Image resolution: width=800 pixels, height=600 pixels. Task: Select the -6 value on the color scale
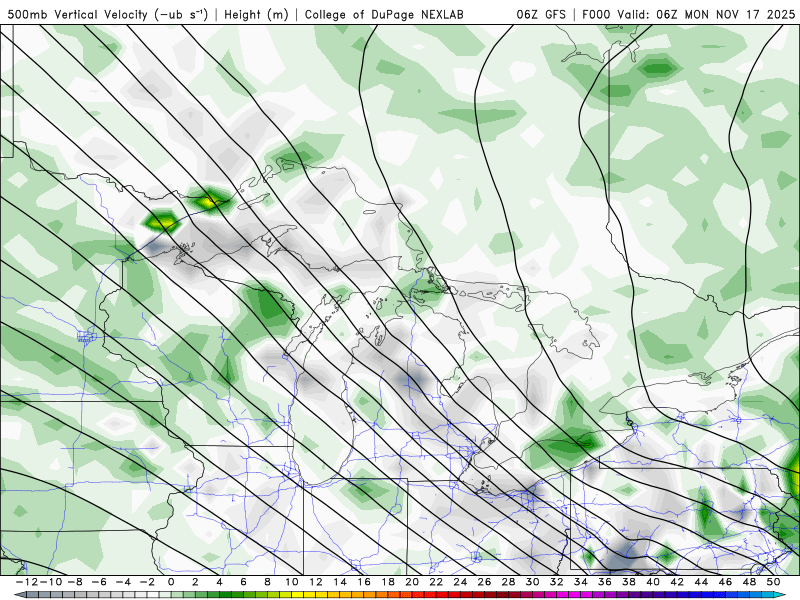click(x=99, y=582)
